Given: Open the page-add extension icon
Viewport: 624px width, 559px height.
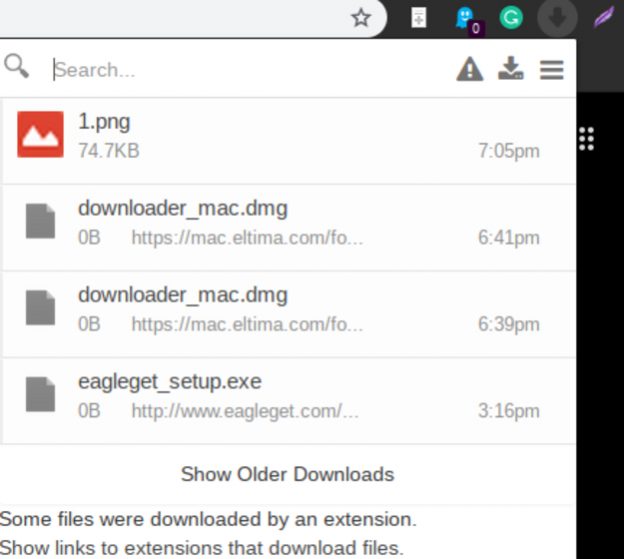Looking at the screenshot, I should [419, 18].
